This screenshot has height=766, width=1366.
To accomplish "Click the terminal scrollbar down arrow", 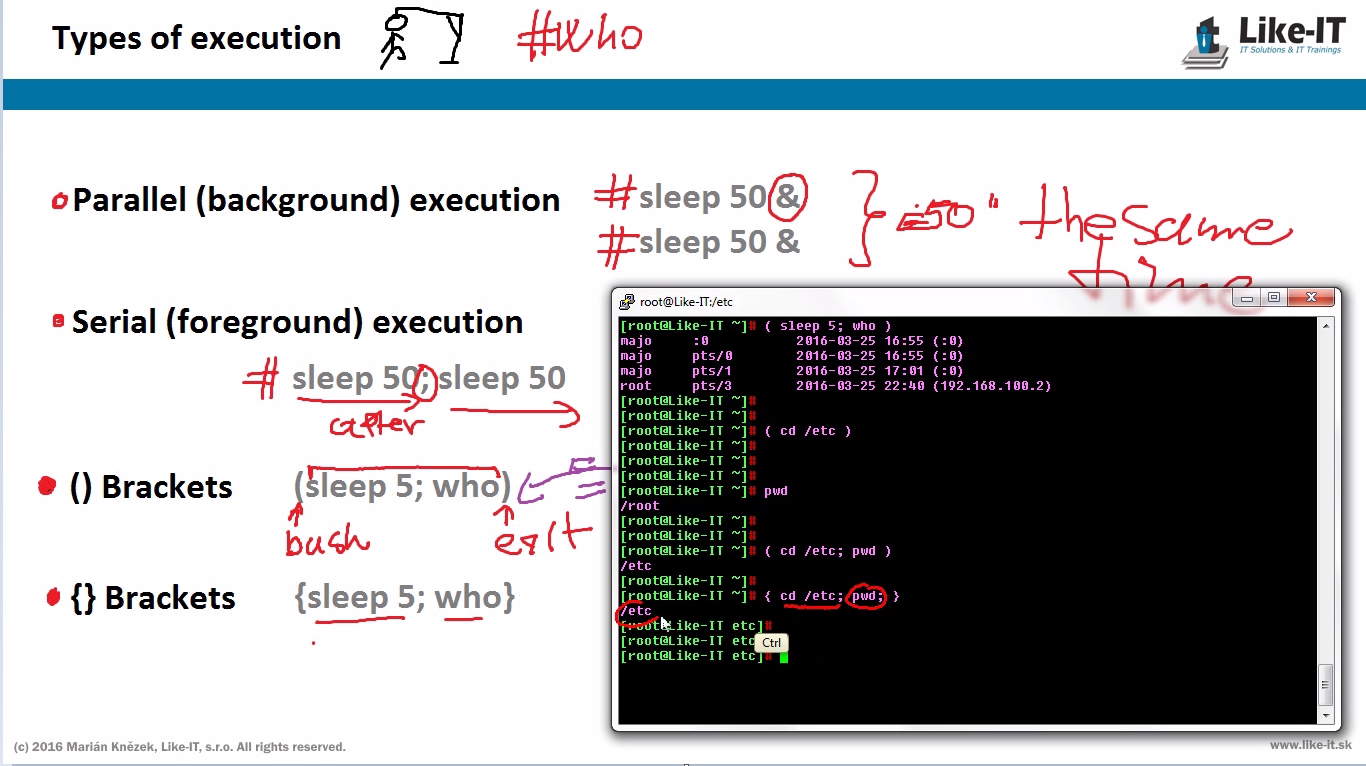I will (x=1326, y=715).
